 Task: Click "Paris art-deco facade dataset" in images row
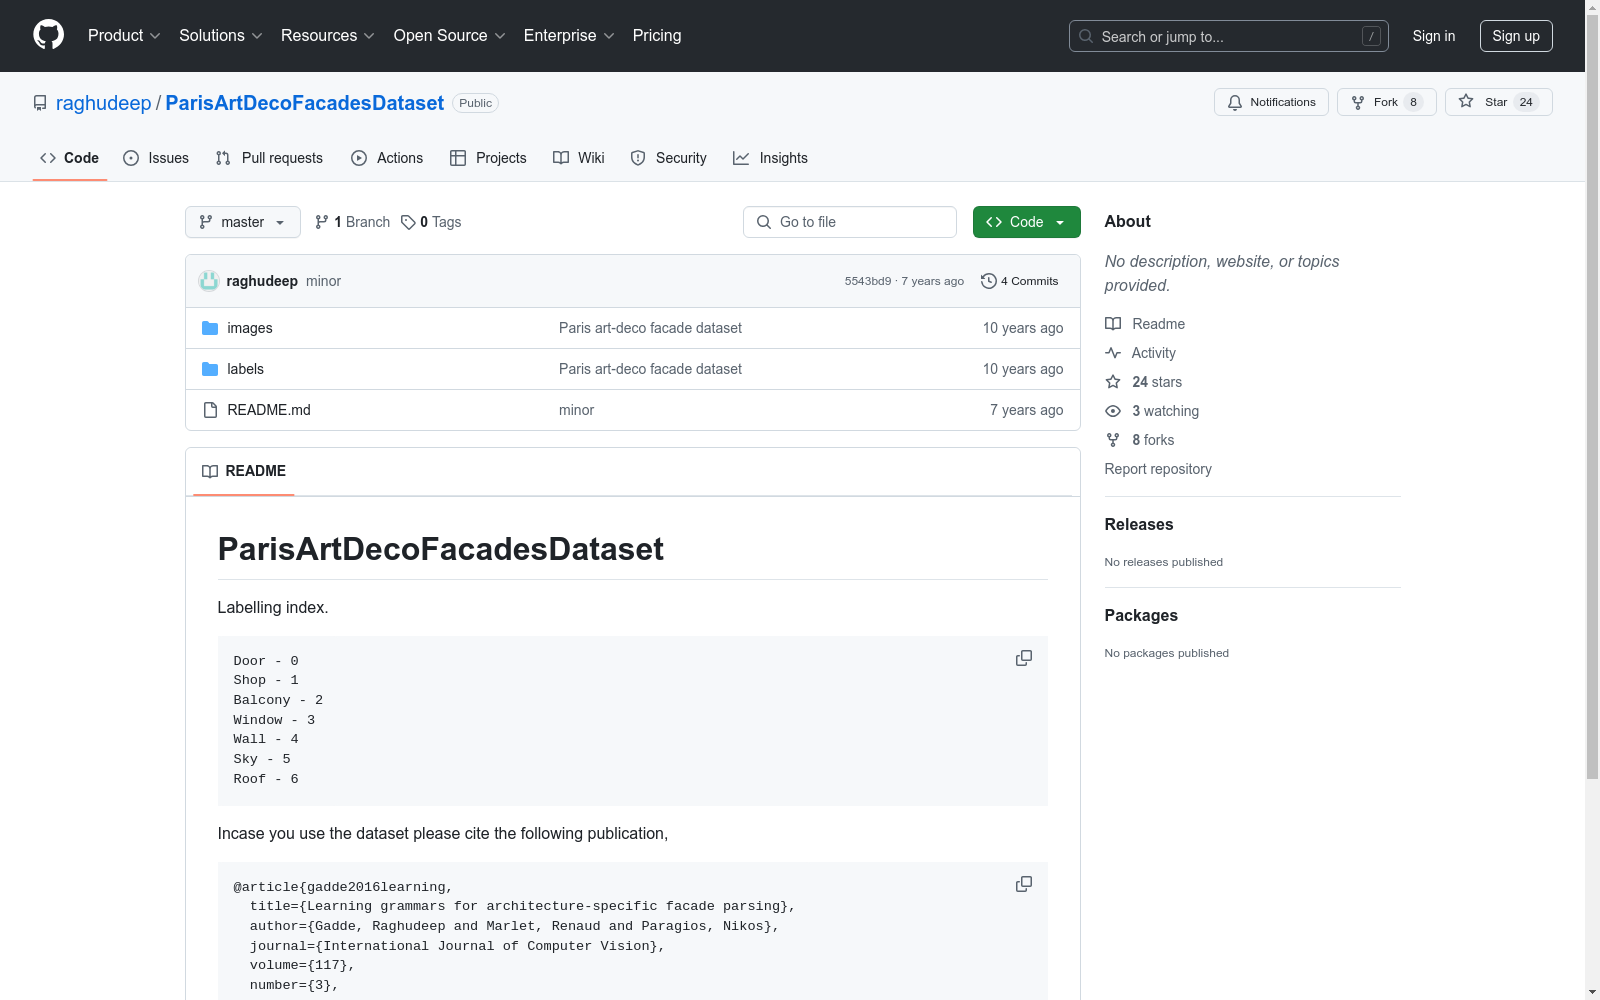tap(650, 328)
